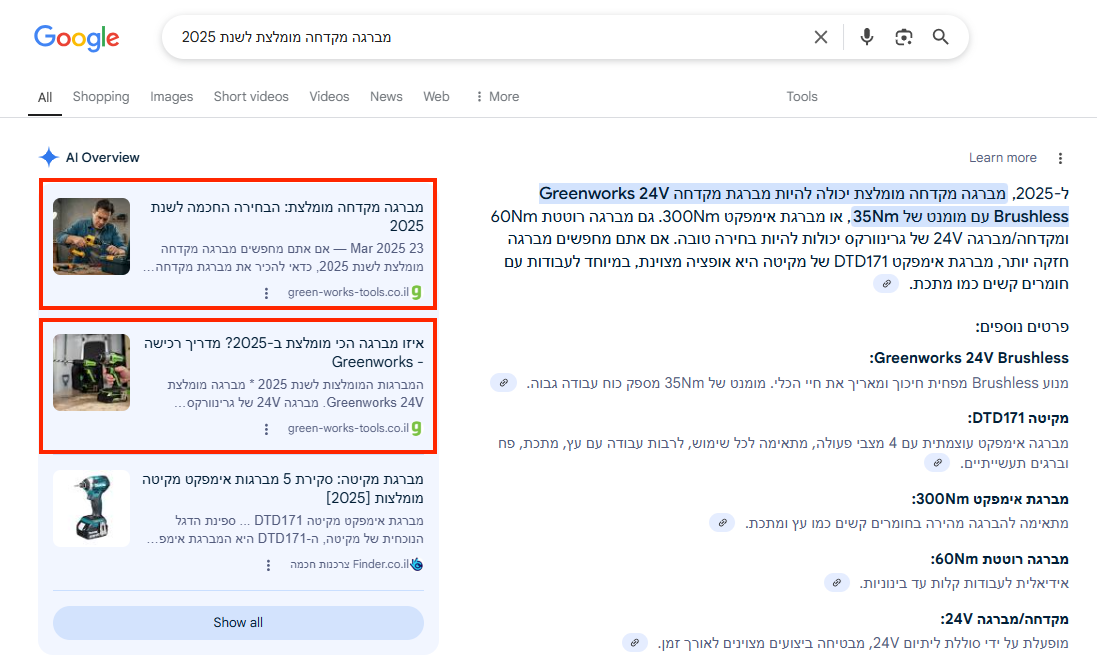1097x670 pixels.
Task: Clear the search query with the X icon
Action: (x=821, y=37)
